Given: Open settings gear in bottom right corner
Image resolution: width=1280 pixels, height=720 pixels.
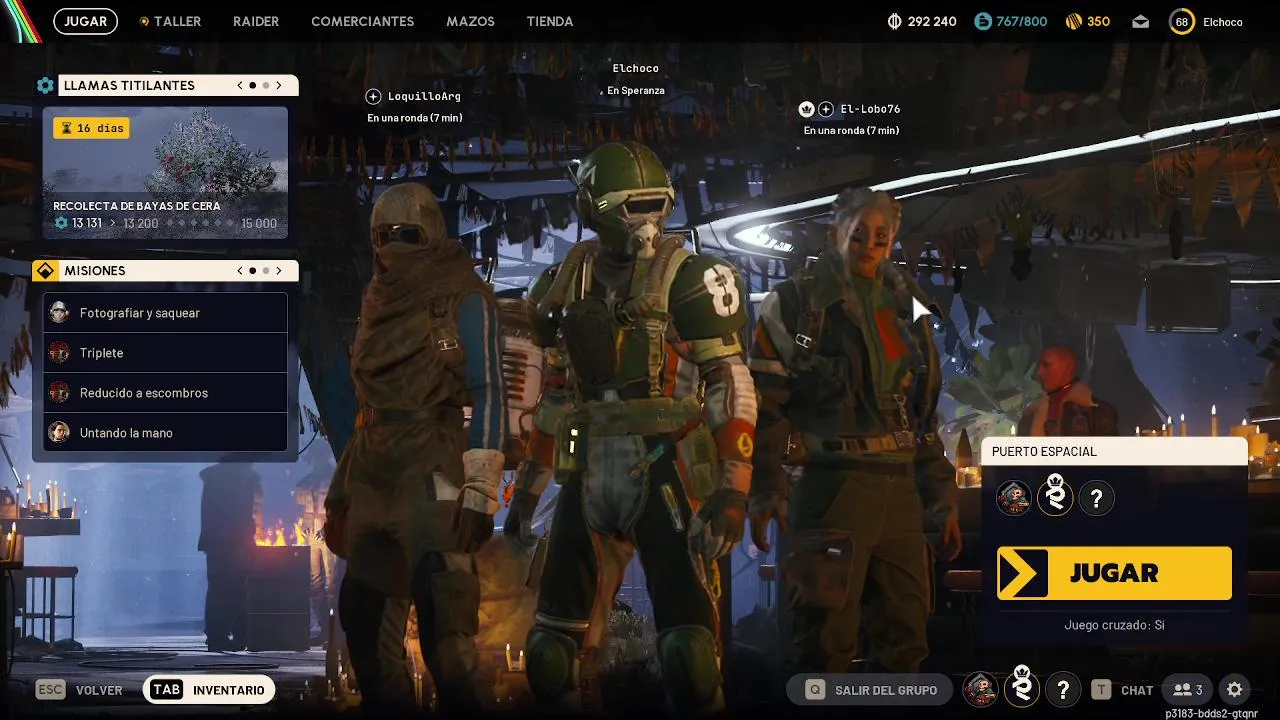Looking at the screenshot, I should pos(1234,690).
